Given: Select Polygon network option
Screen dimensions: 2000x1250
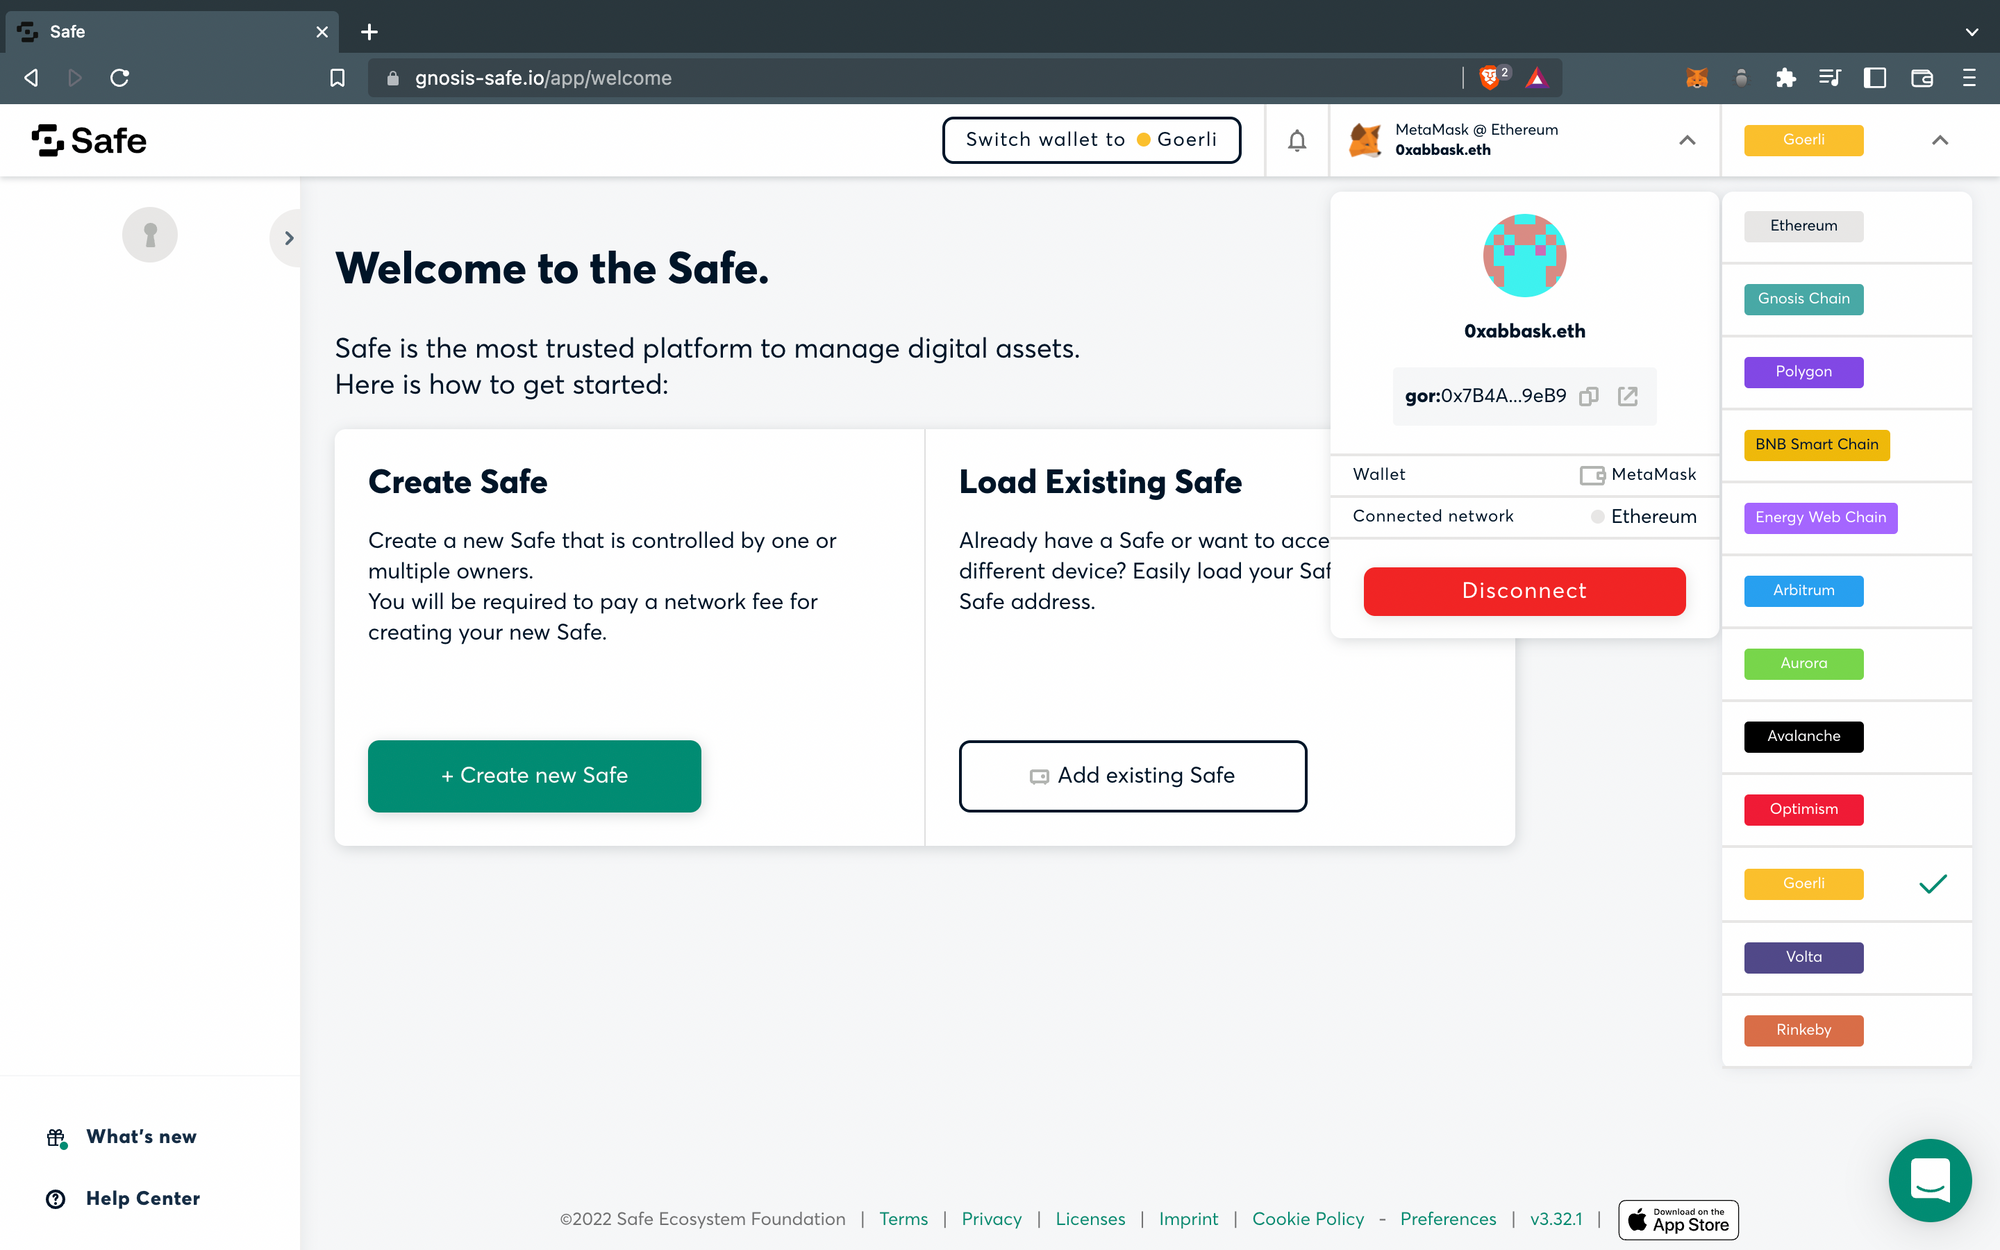Looking at the screenshot, I should tap(1804, 372).
